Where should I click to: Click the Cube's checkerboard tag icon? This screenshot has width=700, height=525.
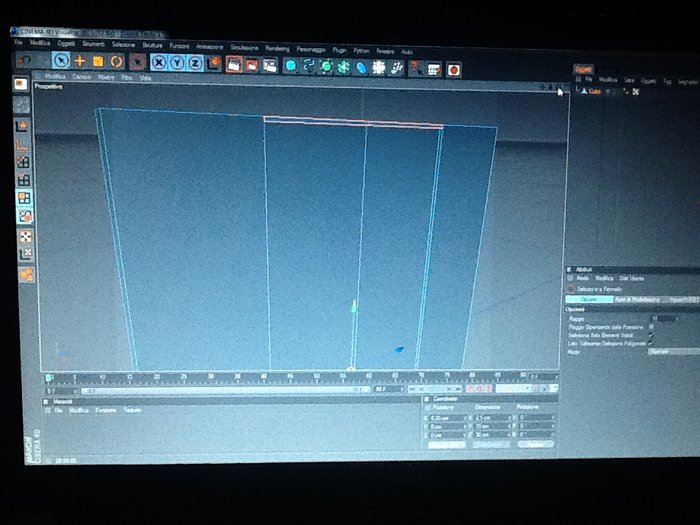[636, 92]
